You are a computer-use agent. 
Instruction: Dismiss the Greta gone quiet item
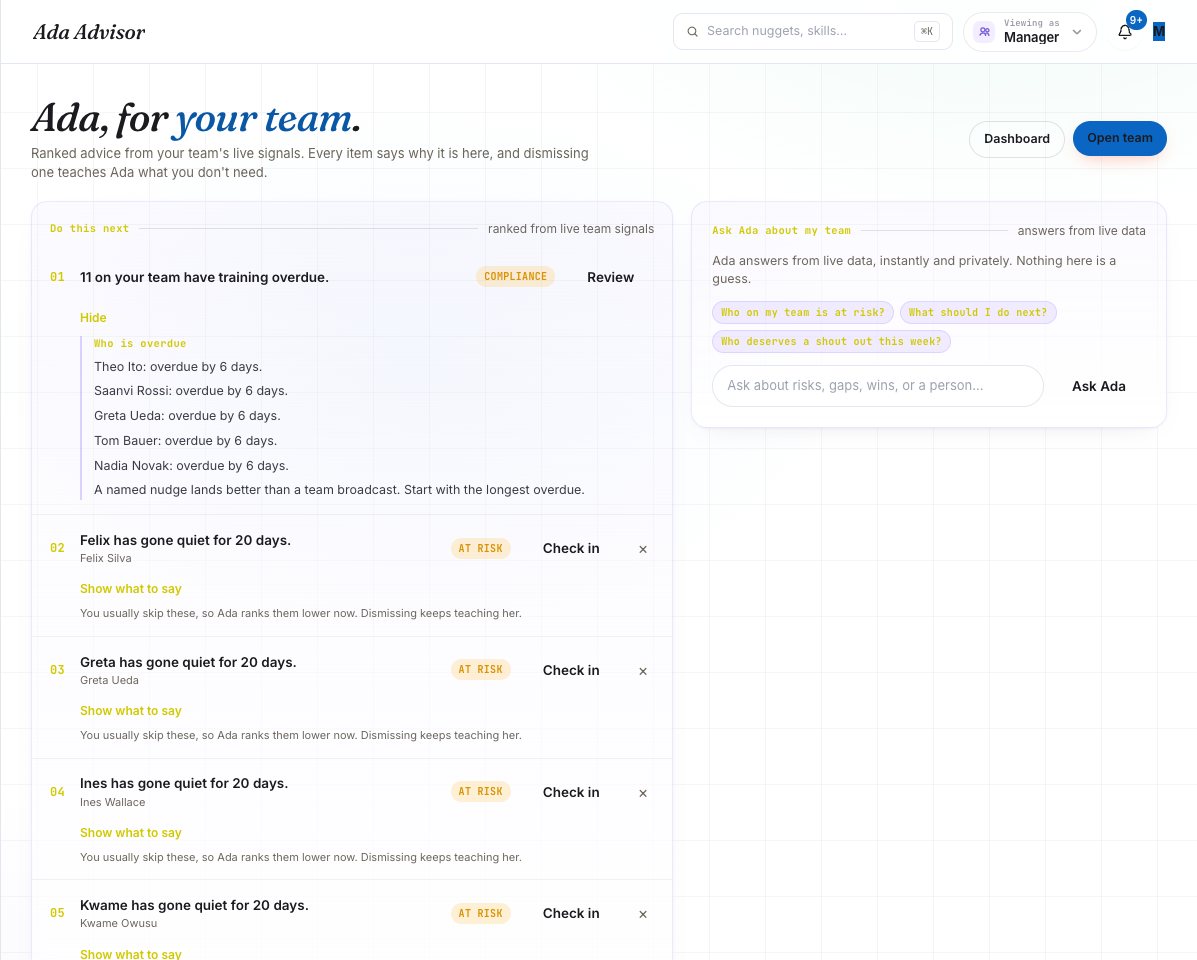pyautogui.click(x=643, y=672)
